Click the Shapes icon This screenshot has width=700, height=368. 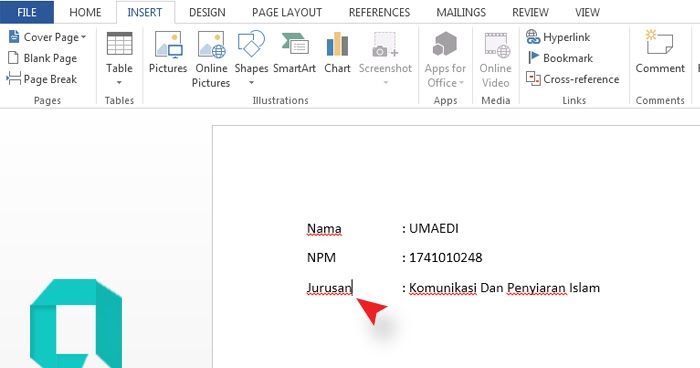pyautogui.click(x=251, y=44)
